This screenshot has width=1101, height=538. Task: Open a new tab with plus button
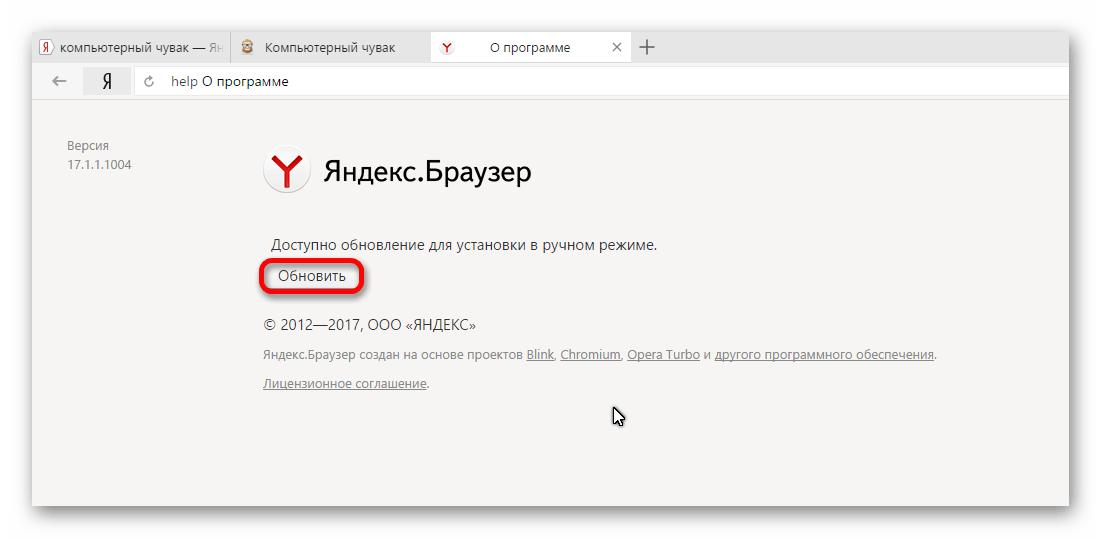click(x=647, y=48)
